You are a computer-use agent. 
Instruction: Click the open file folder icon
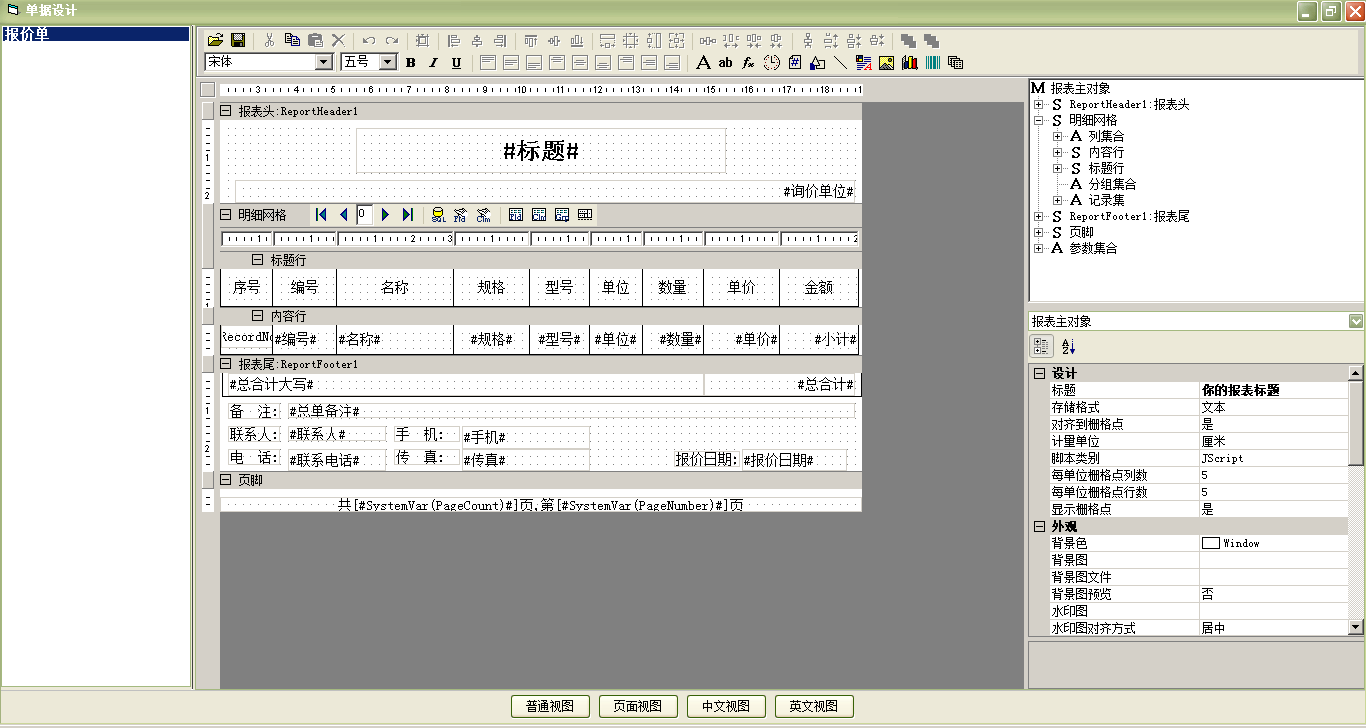pyautogui.click(x=215, y=40)
